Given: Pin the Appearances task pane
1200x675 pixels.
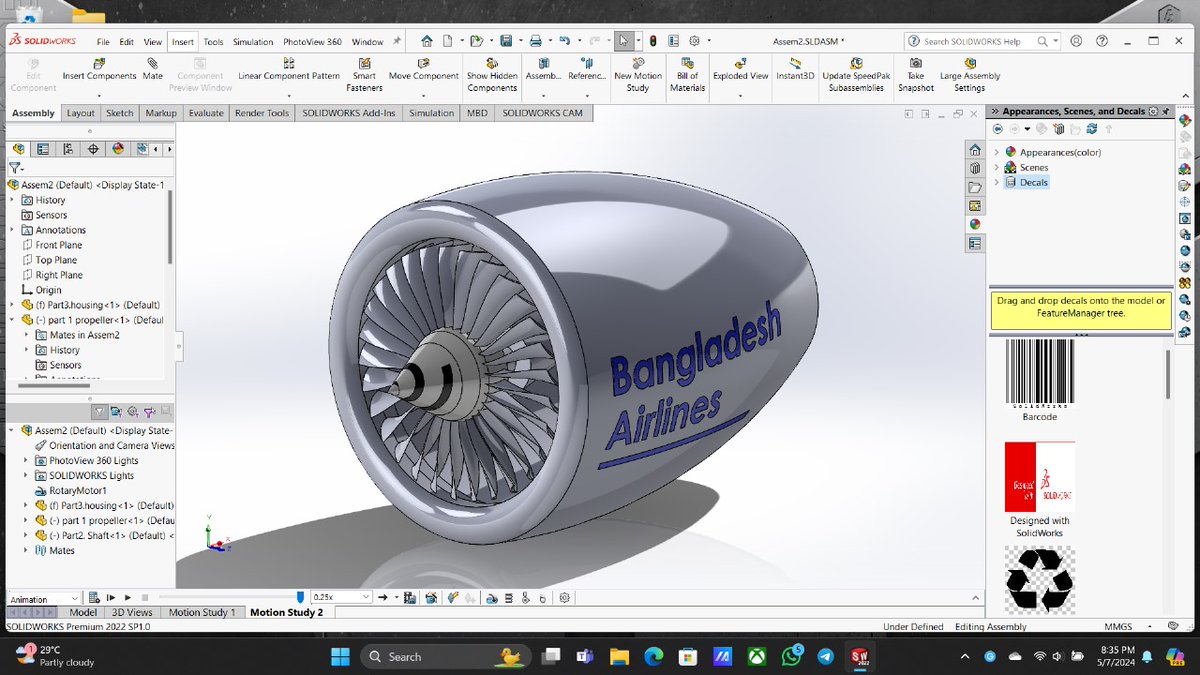Looking at the screenshot, I should point(1168,111).
